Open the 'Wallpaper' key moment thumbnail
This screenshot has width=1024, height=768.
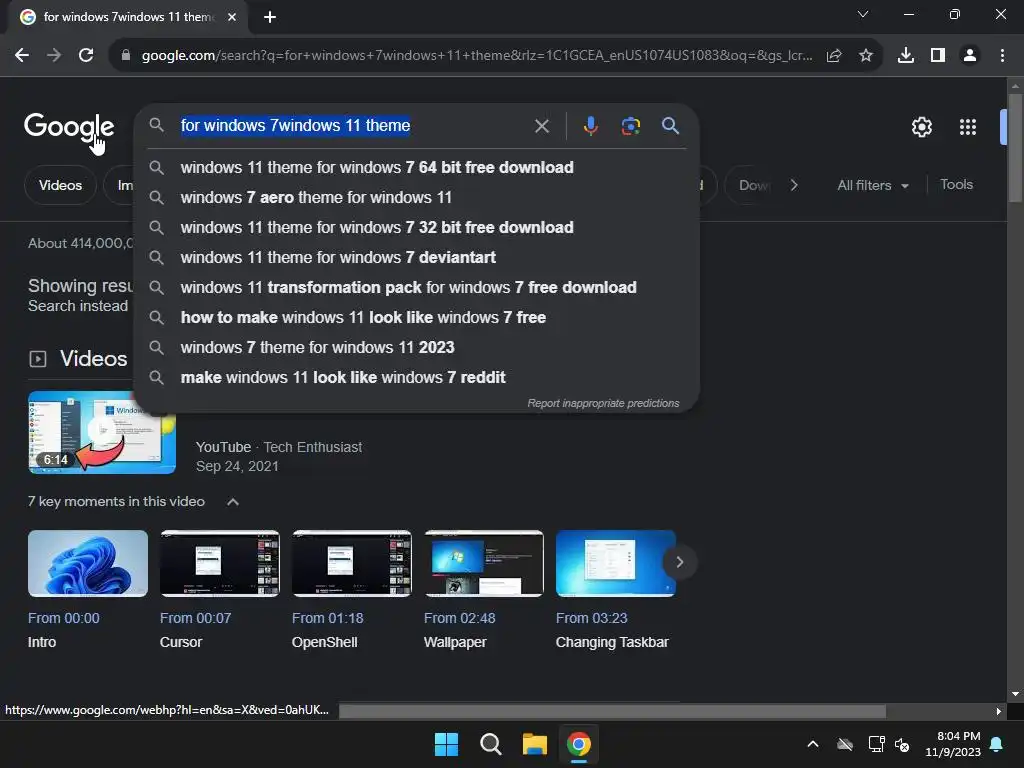pos(483,563)
